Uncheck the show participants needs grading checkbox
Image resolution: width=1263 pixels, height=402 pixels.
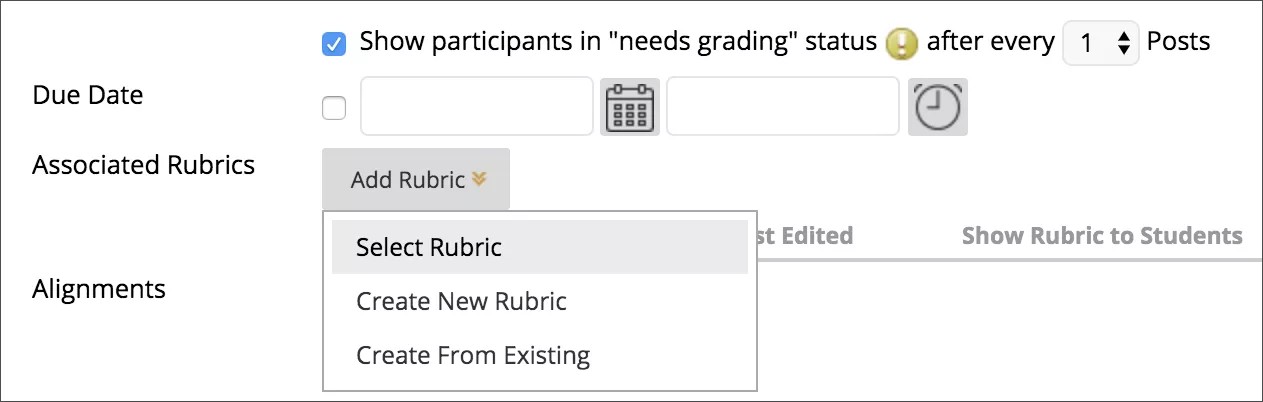pos(335,44)
